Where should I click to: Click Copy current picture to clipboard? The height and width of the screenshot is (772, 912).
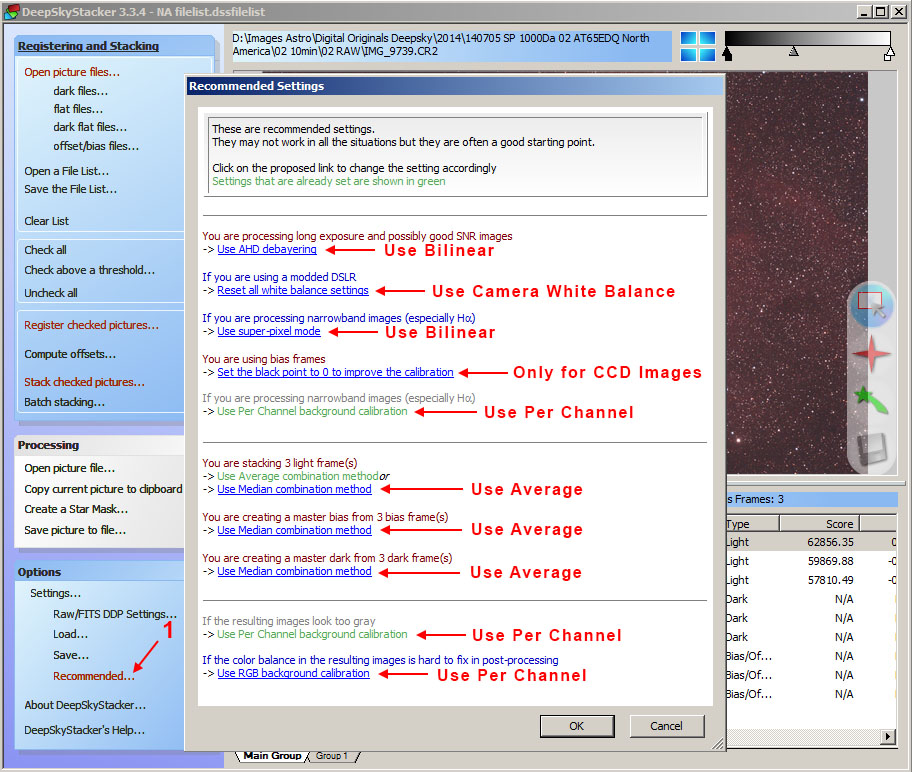point(103,489)
